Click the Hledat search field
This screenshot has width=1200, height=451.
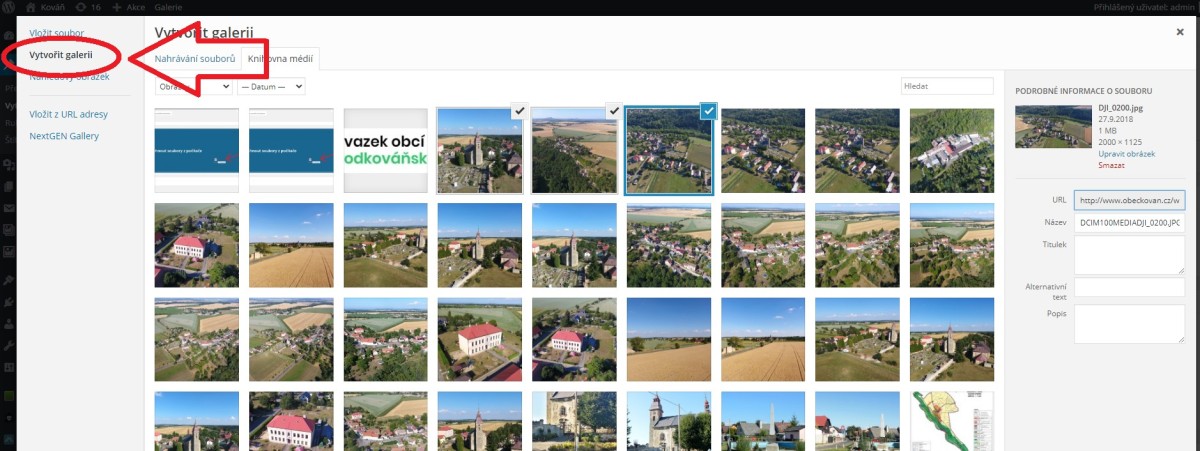[947, 87]
